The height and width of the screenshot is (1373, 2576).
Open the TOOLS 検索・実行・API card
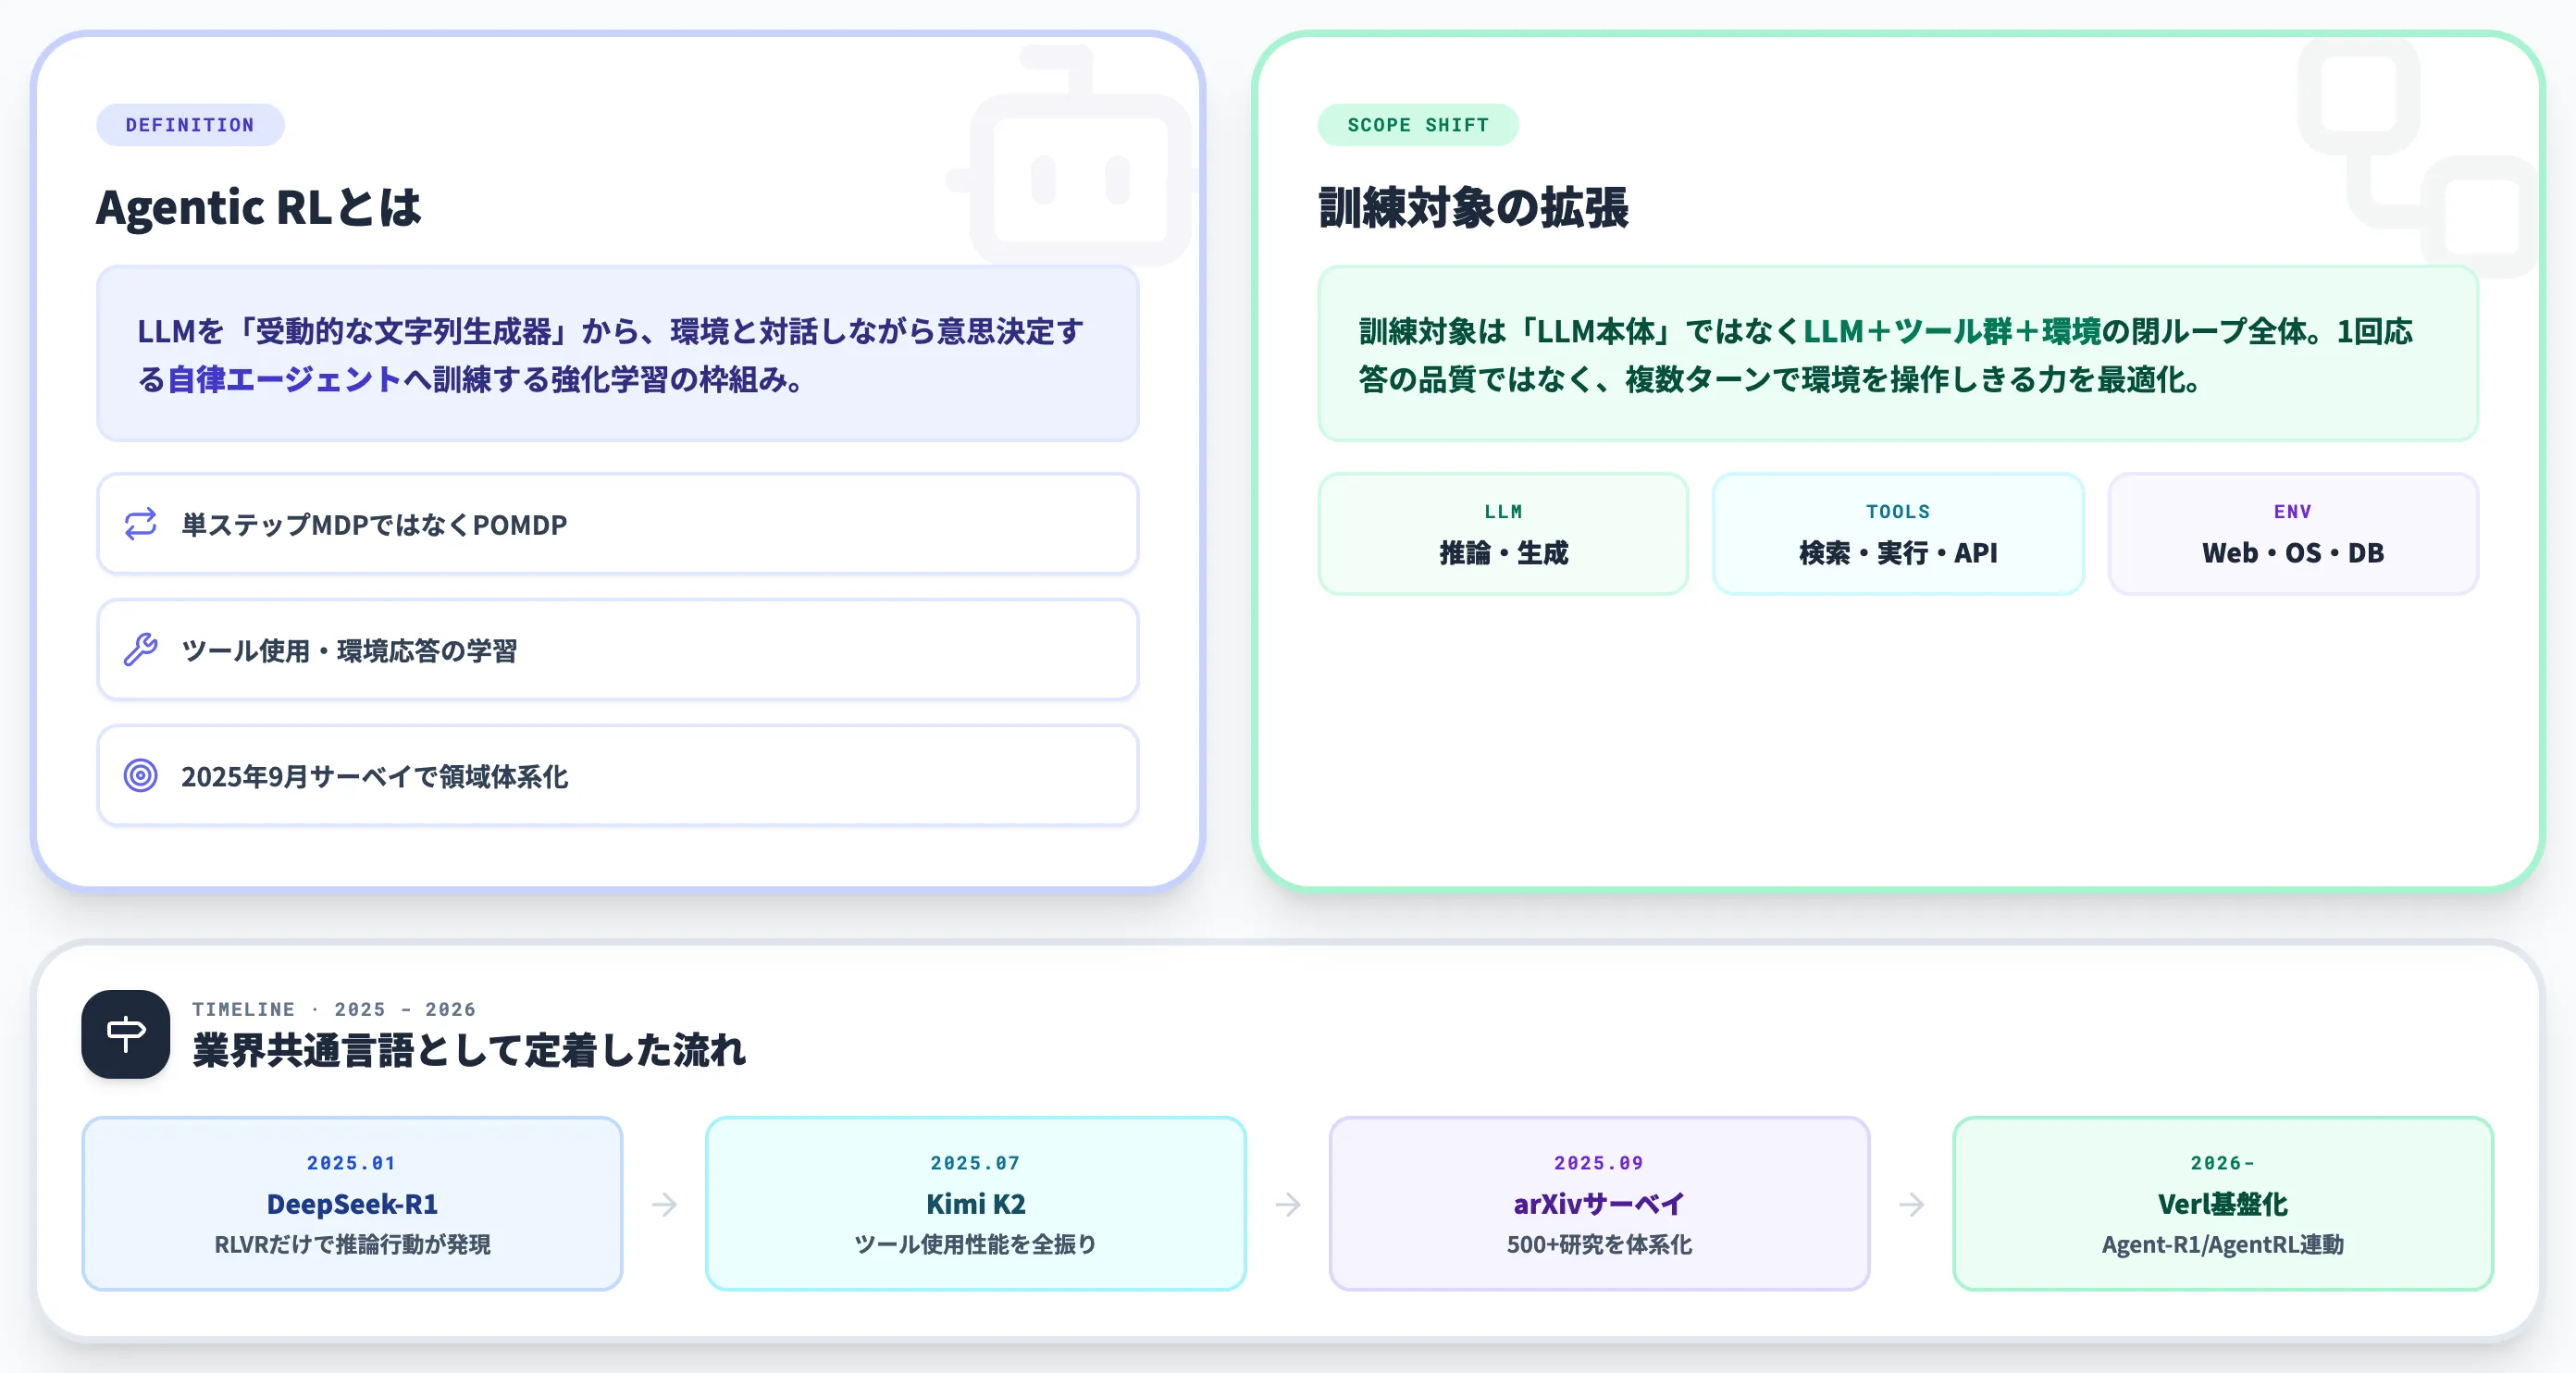pos(1898,534)
